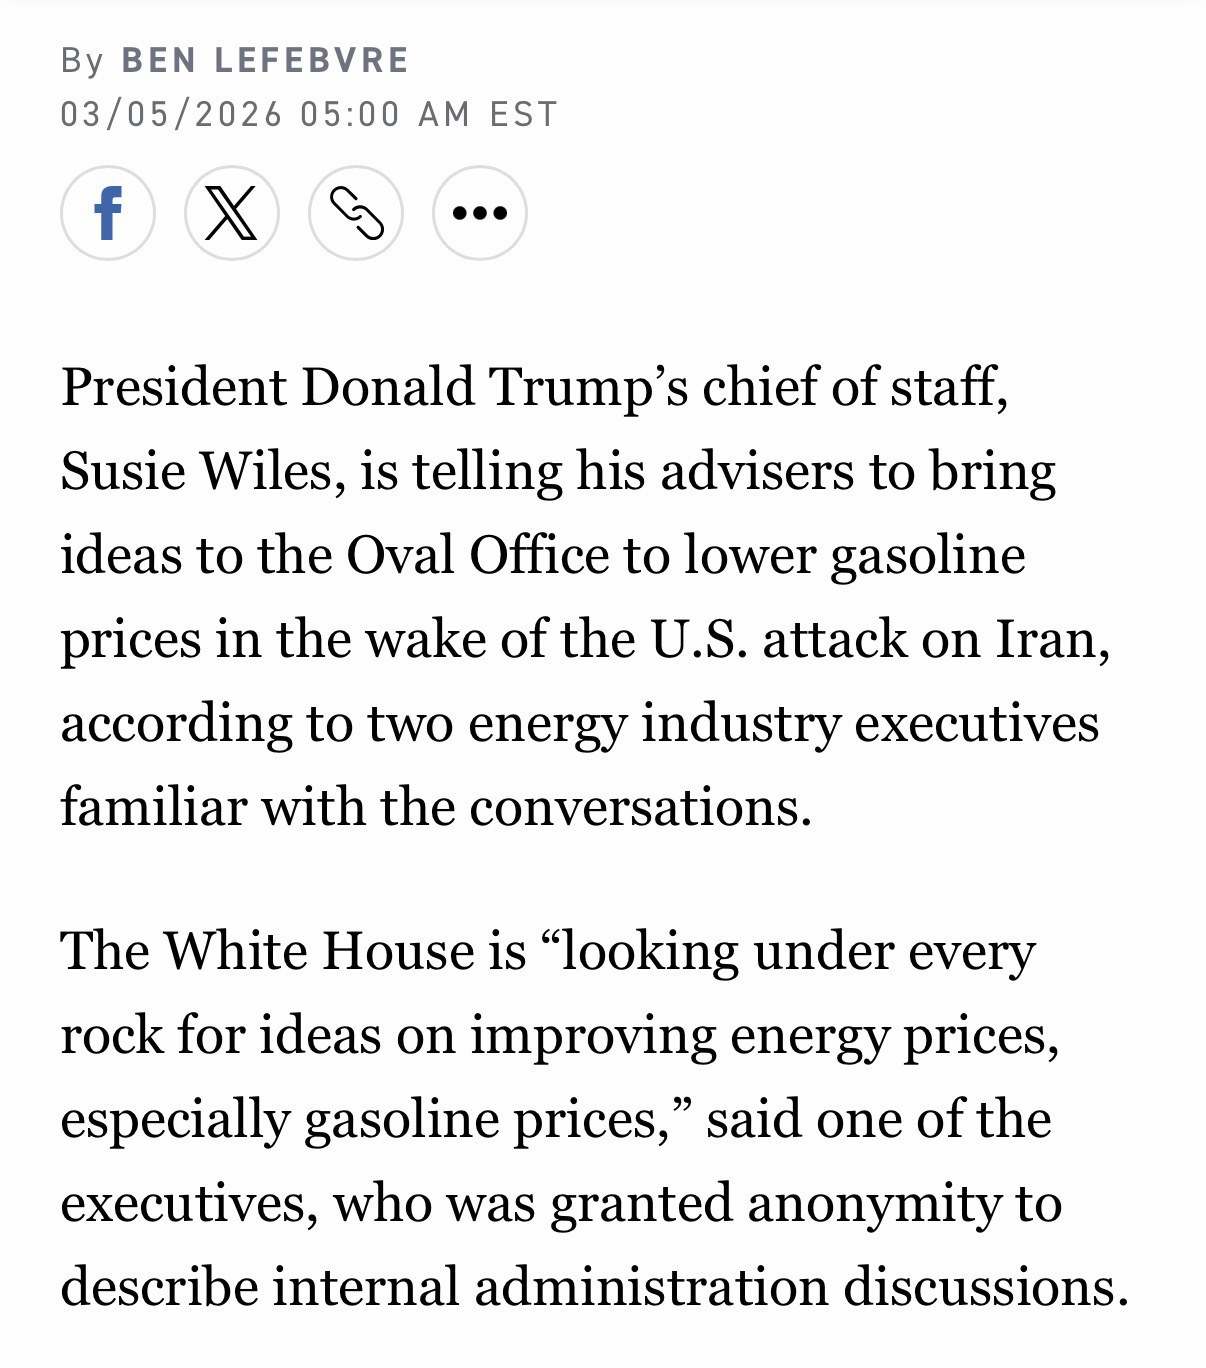Click the 03/05/2026 publication date
This screenshot has width=1206, height=1368.
(x=172, y=114)
